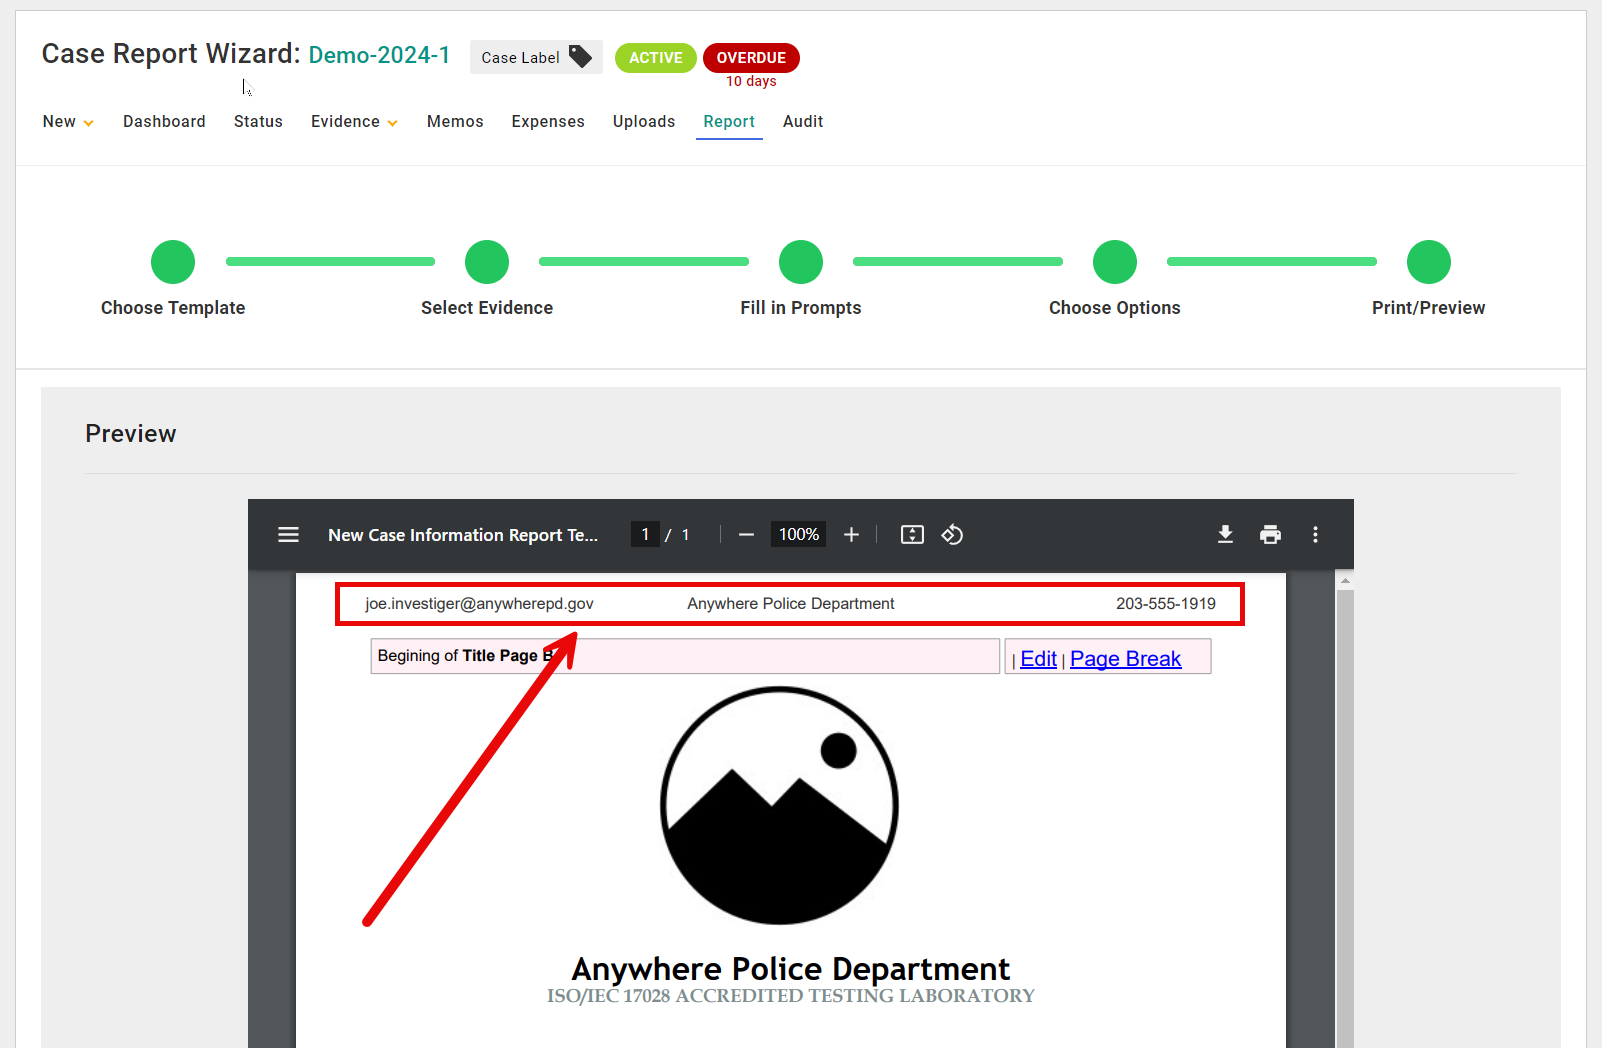Go to the Choose Options step circle

(x=1115, y=262)
